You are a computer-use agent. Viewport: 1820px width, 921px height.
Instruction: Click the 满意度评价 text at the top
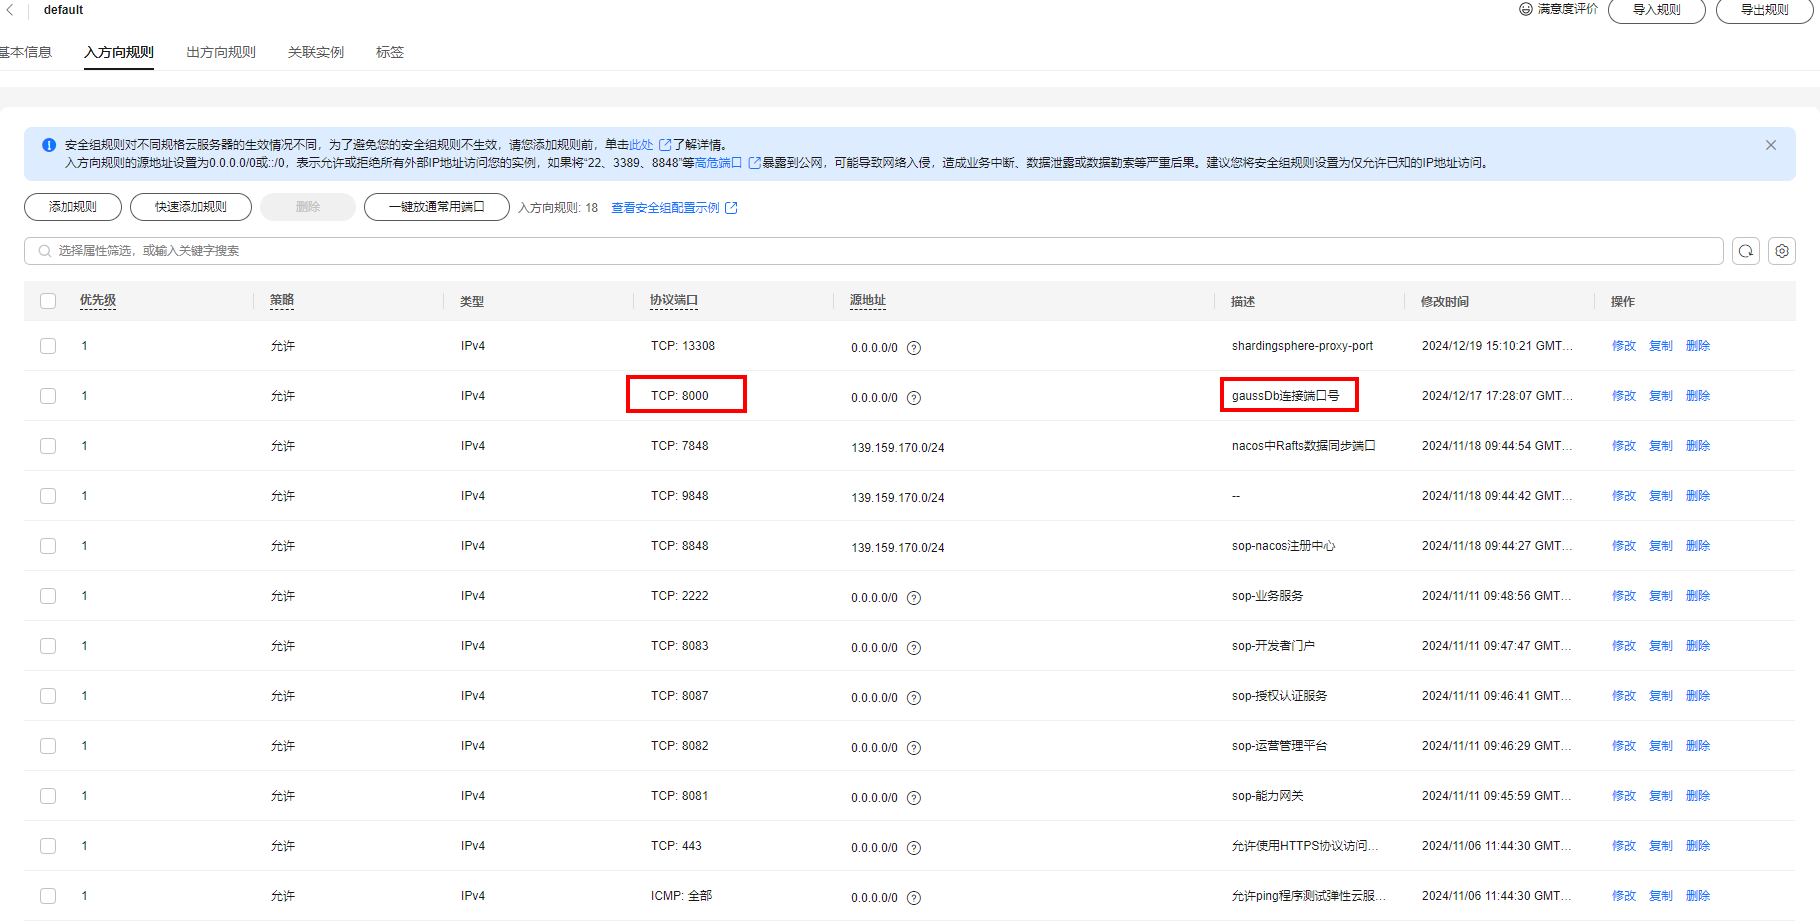pos(1568,9)
